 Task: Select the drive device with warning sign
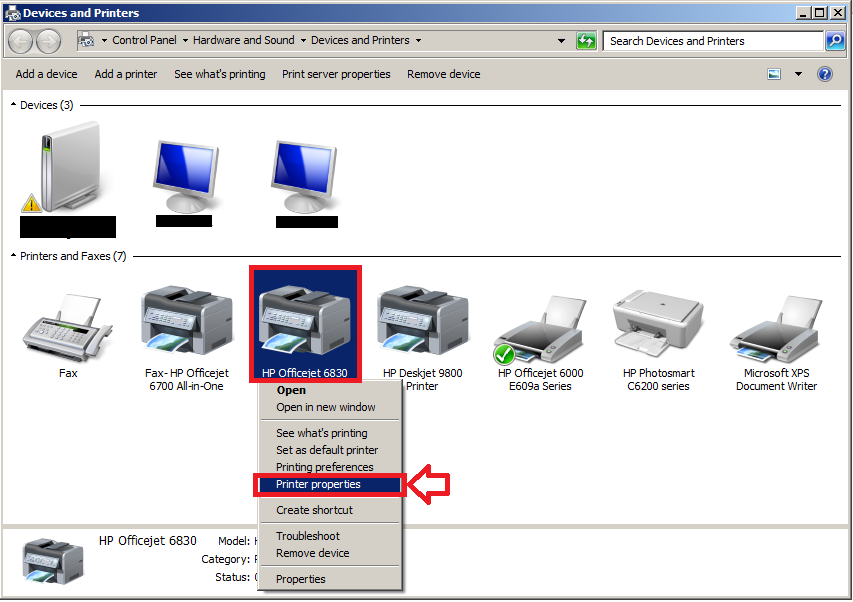click(66, 166)
